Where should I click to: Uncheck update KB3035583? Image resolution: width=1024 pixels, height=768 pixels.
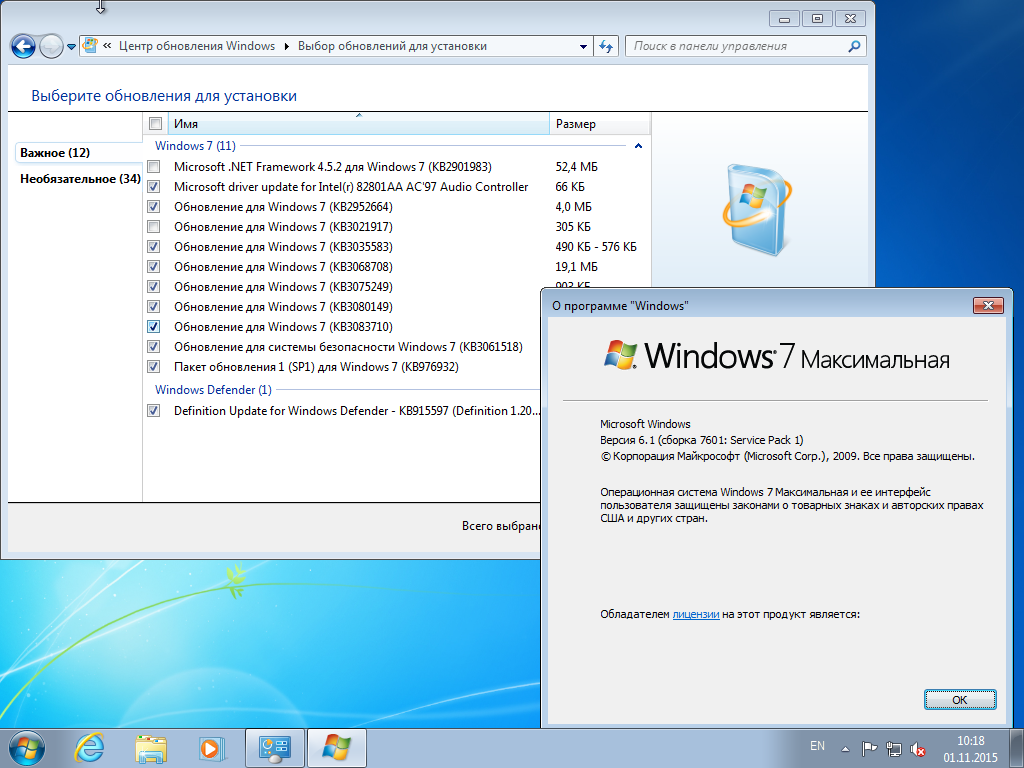[x=153, y=247]
